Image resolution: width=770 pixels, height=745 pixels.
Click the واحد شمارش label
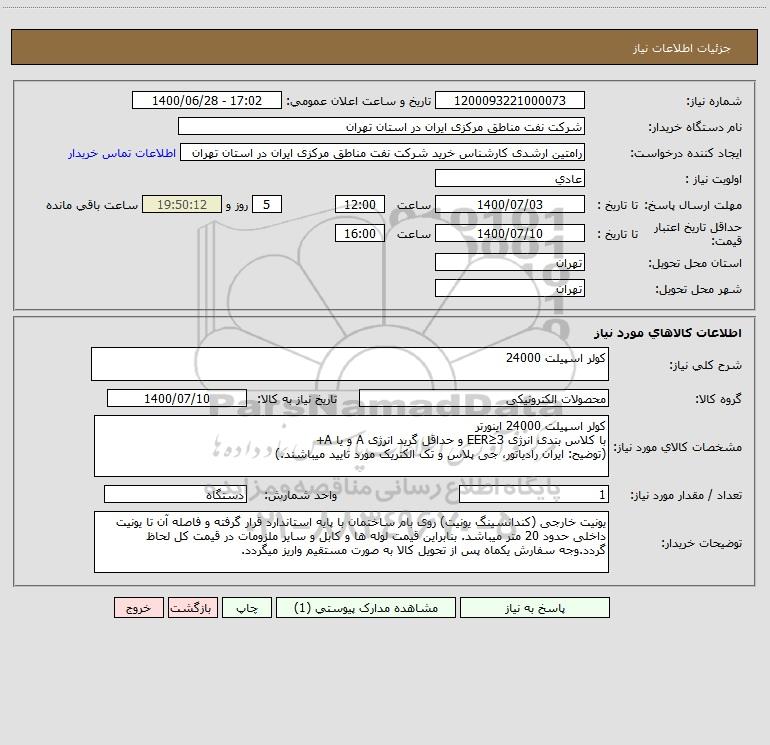301,495
